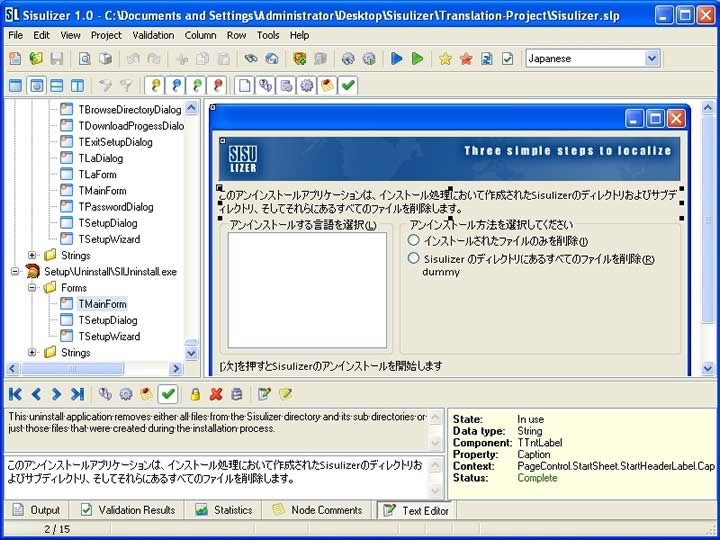Open the Node Comments tab
The image size is (720, 540).
pos(318,510)
